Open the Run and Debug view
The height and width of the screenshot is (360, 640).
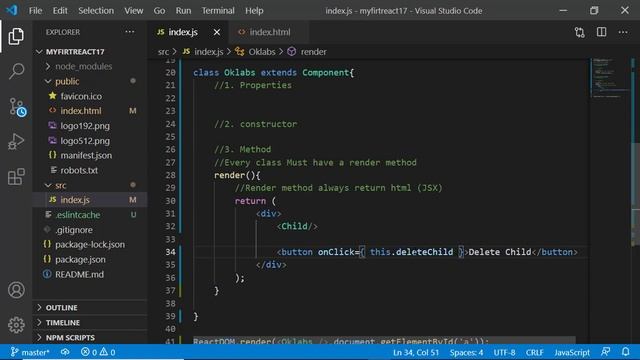[x=16, y=142]
